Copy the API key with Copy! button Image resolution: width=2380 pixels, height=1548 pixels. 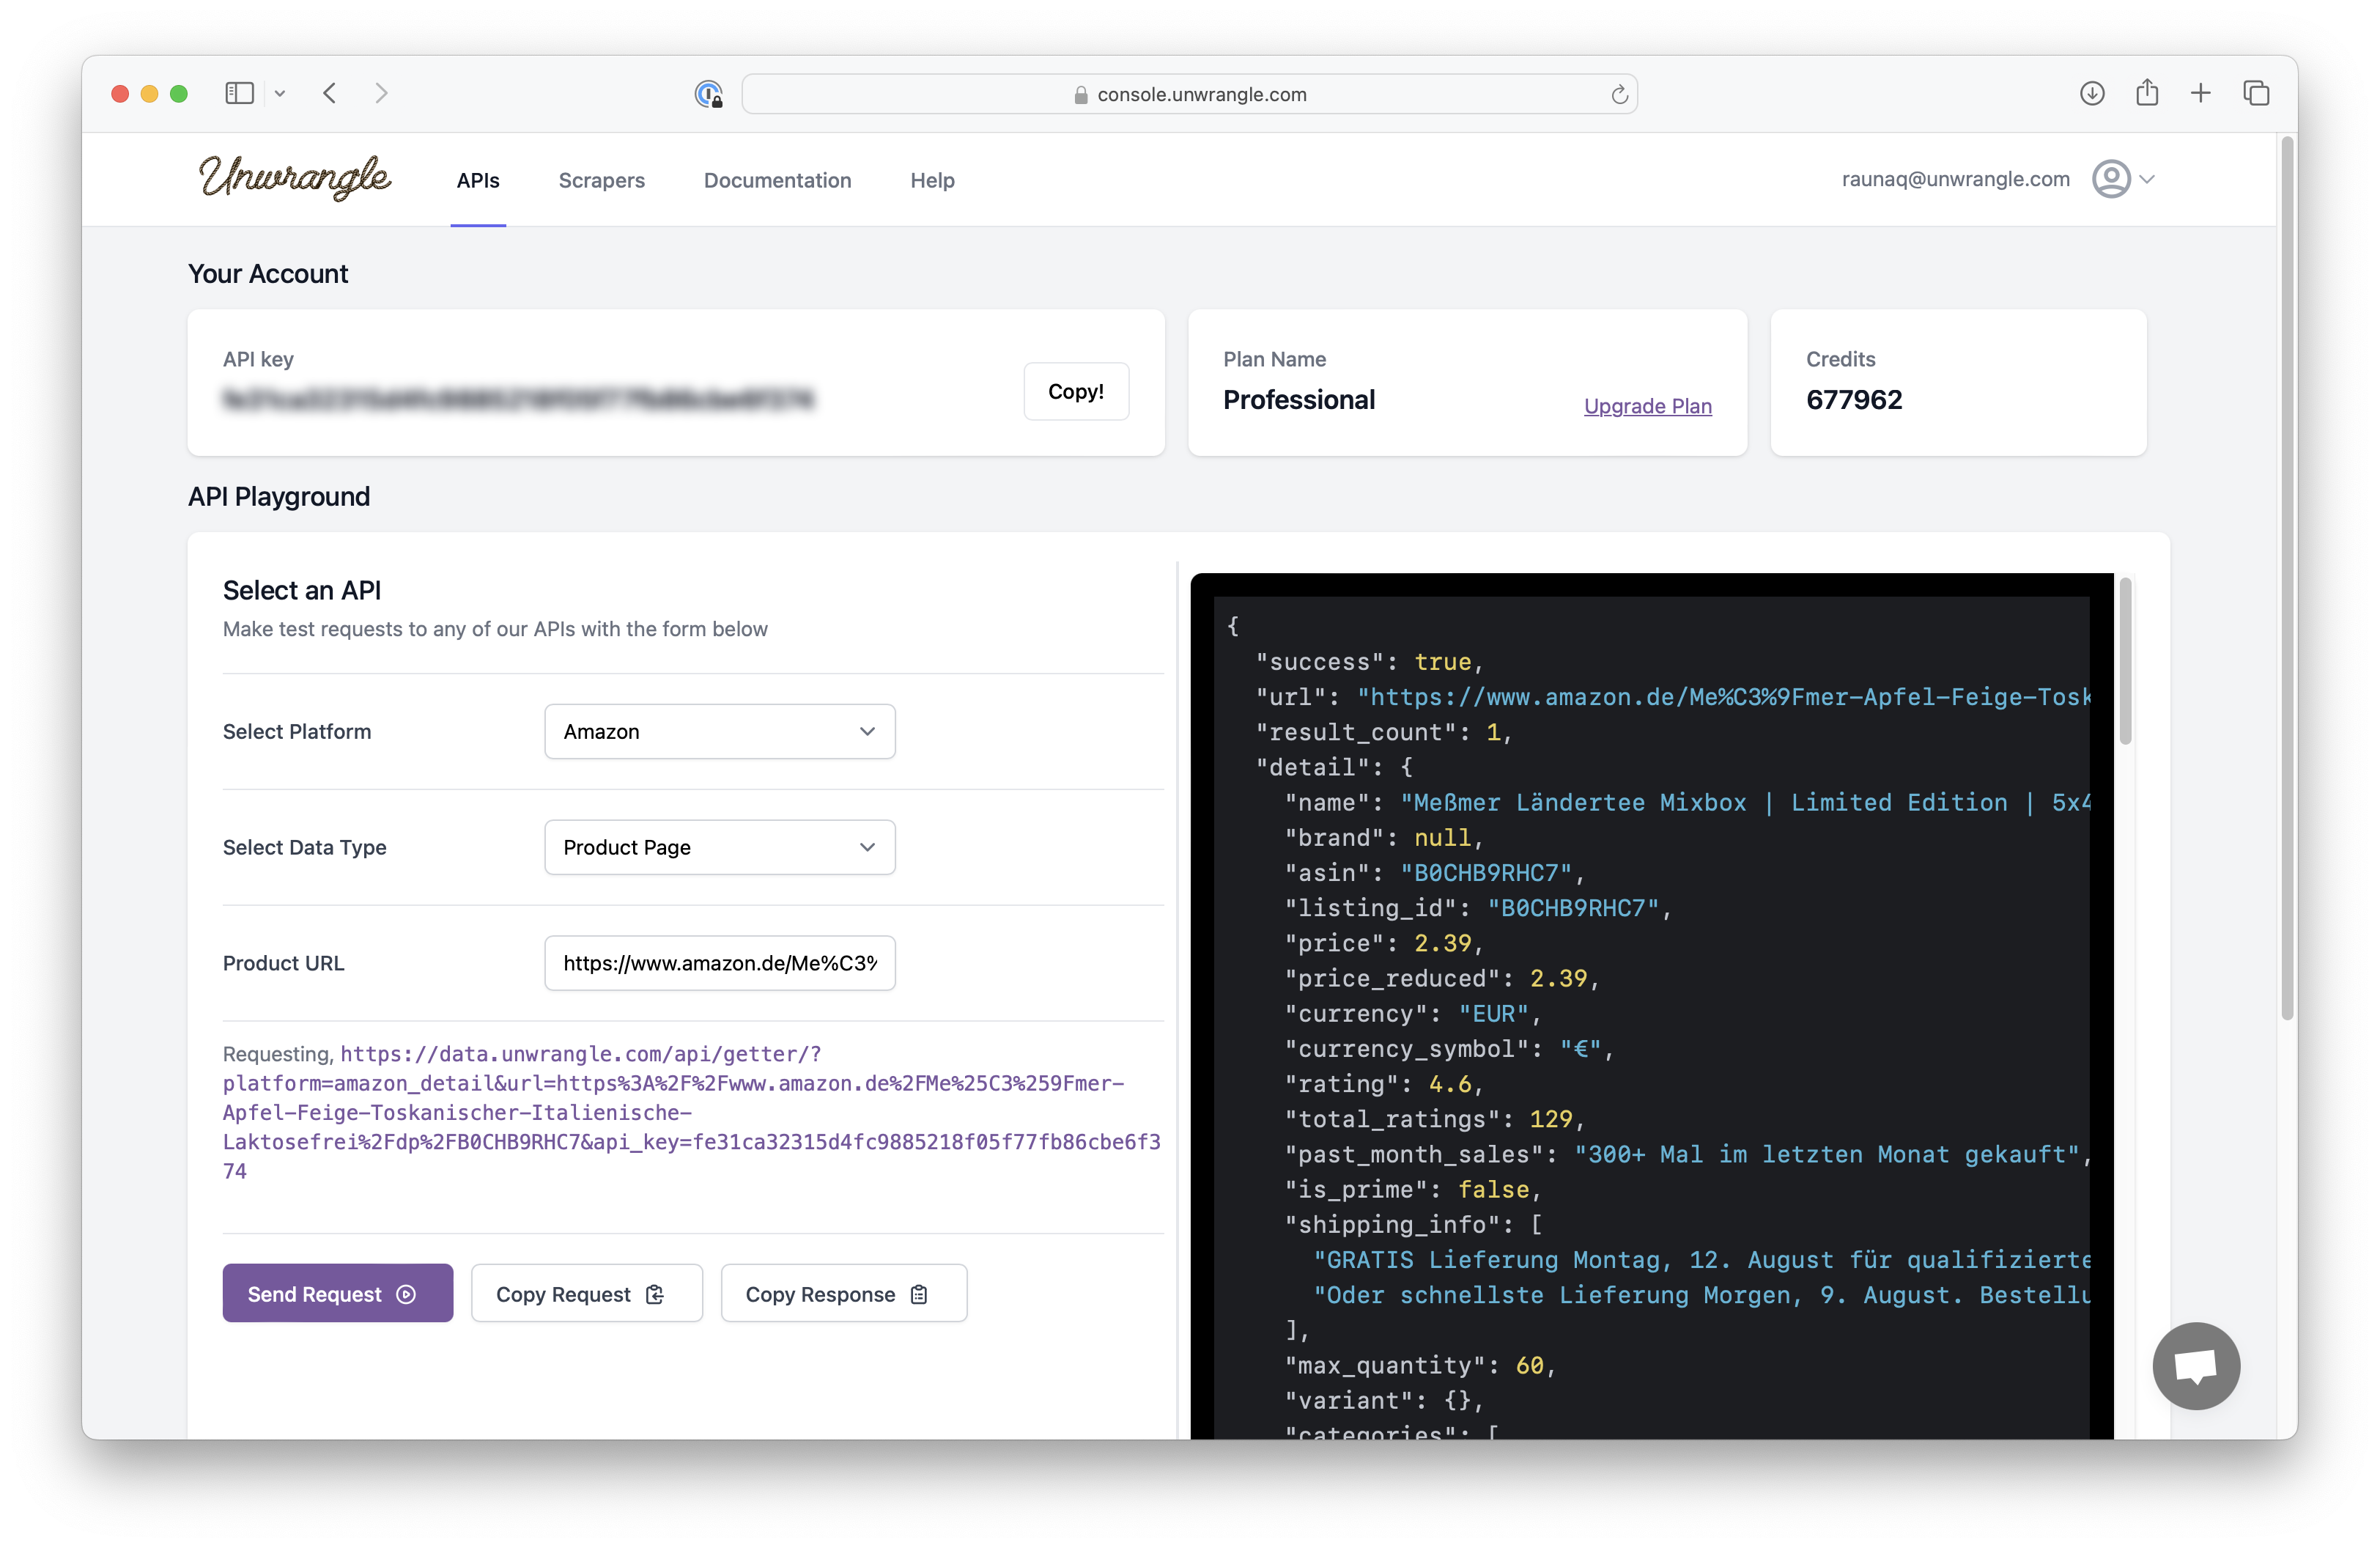tap(1076, 391)
